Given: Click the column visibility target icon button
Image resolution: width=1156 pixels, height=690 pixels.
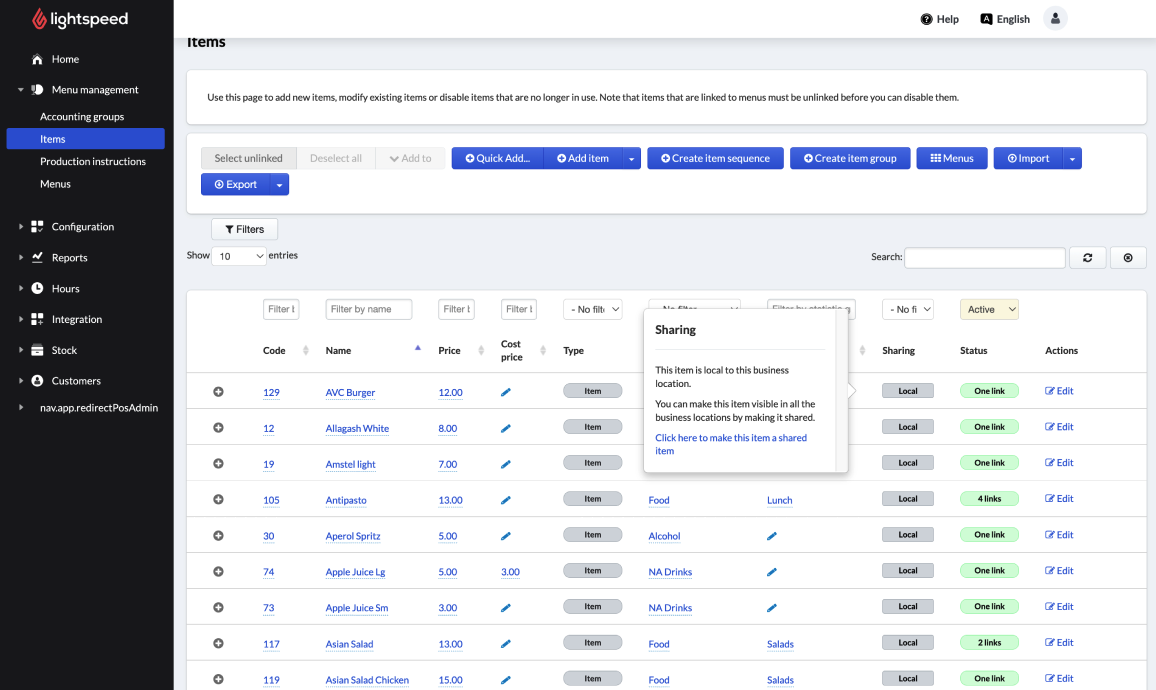Looking at the screenshot, I should [1128, 257].
